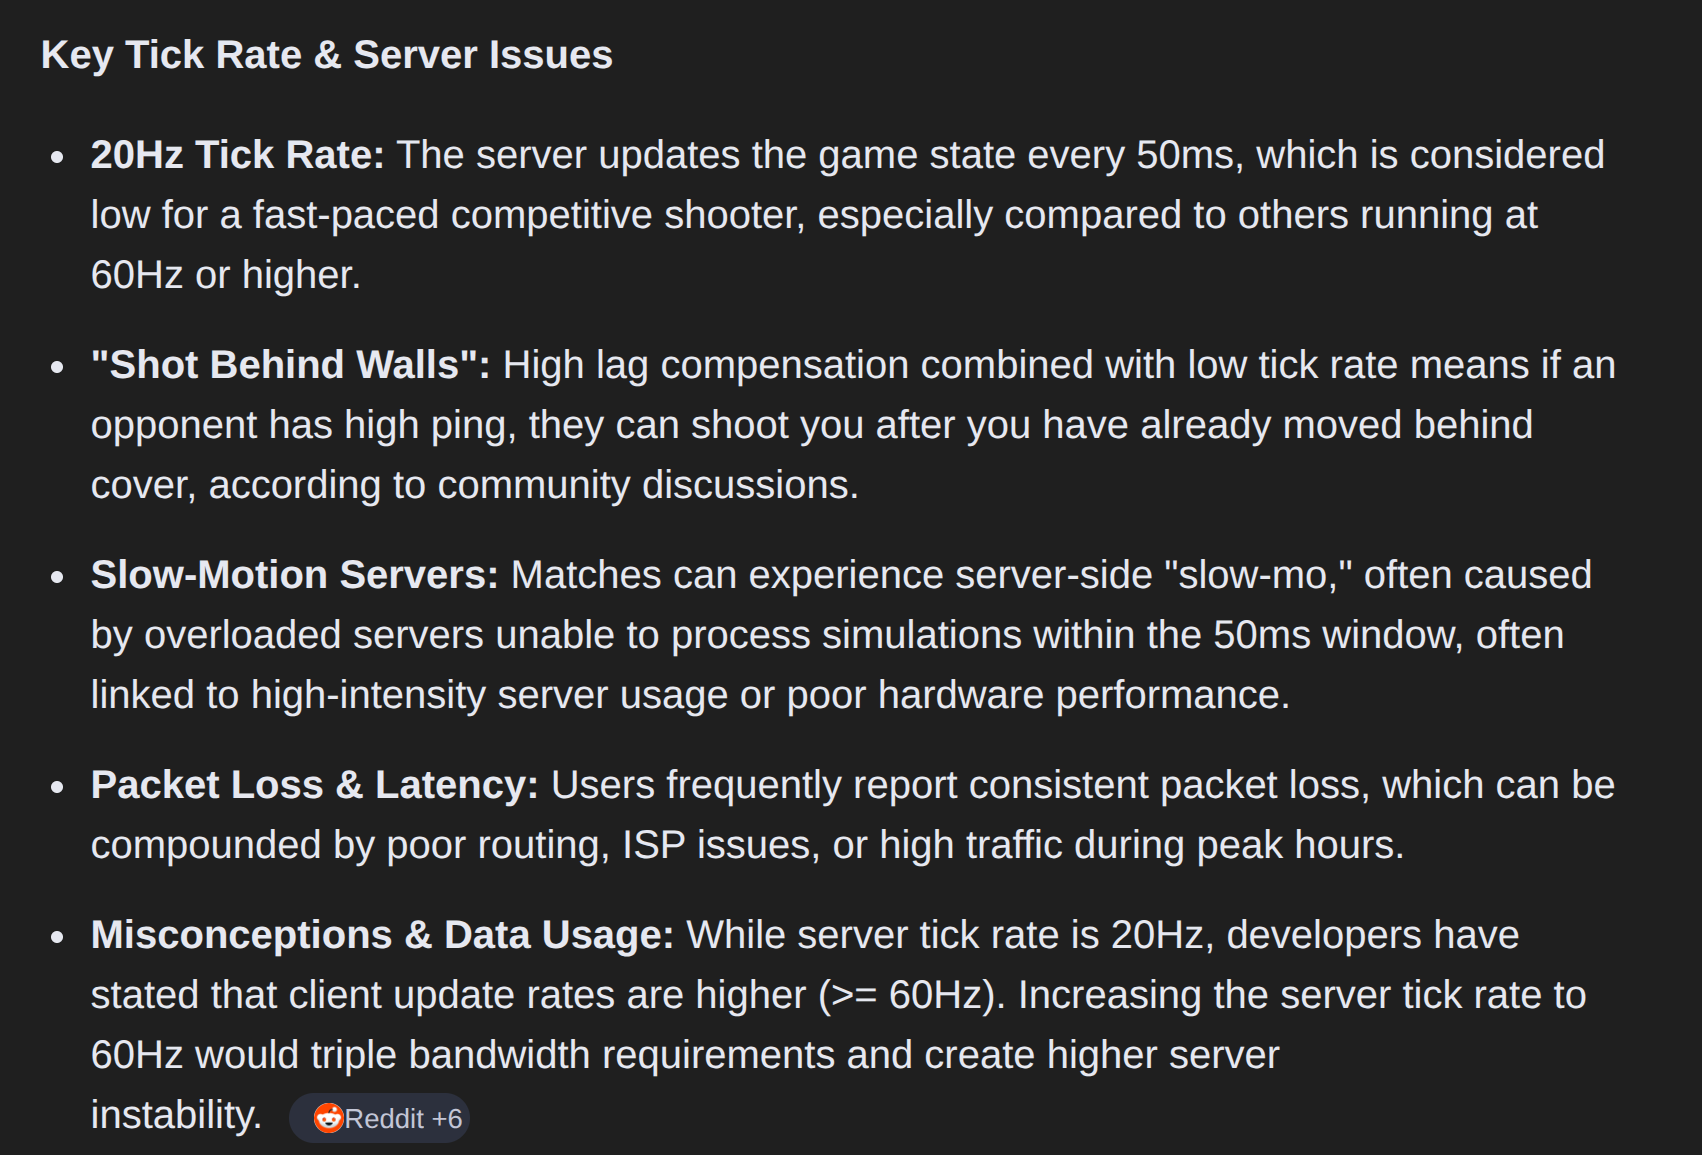This screenshot has width=1702, height=1155.
Task: Click the "(>= 60Hz)" text
Action: pos(911,995)
